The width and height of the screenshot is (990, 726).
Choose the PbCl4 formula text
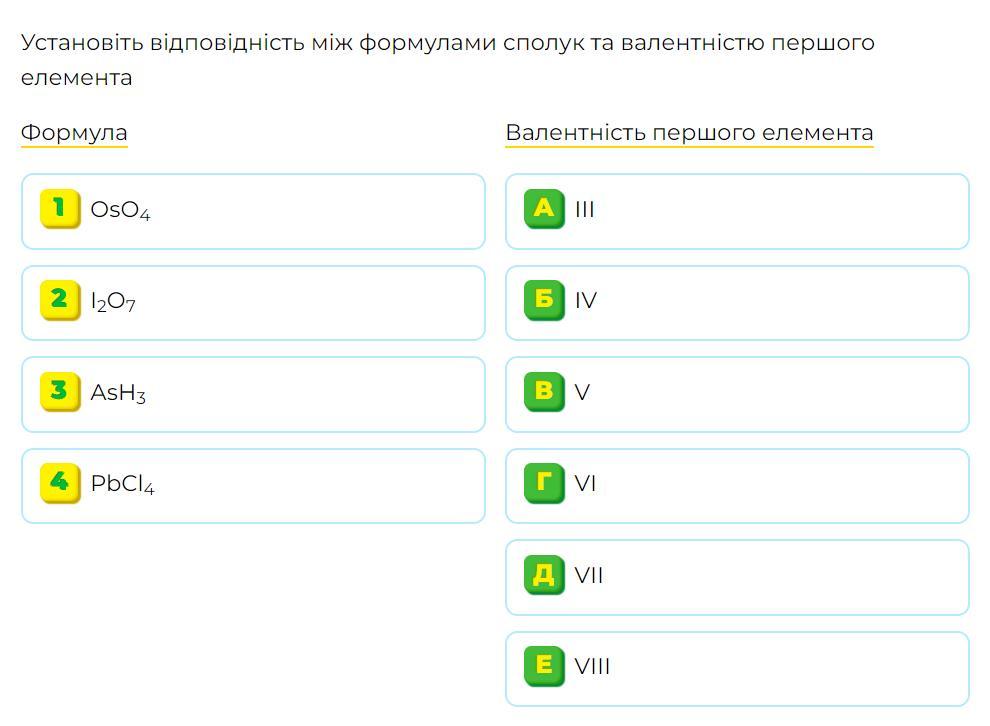(122, 484)
